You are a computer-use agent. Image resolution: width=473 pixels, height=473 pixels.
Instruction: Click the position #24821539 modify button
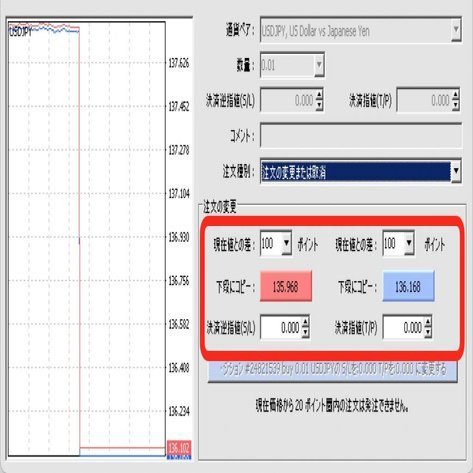(332, 370)
